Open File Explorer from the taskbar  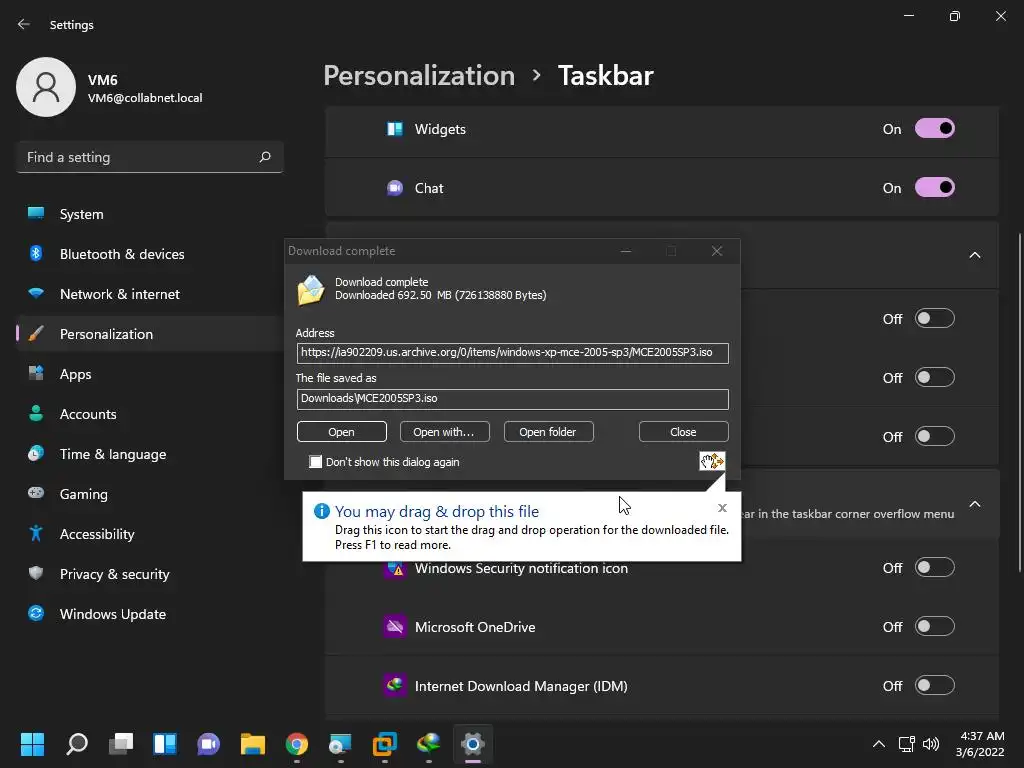[253, 744]
